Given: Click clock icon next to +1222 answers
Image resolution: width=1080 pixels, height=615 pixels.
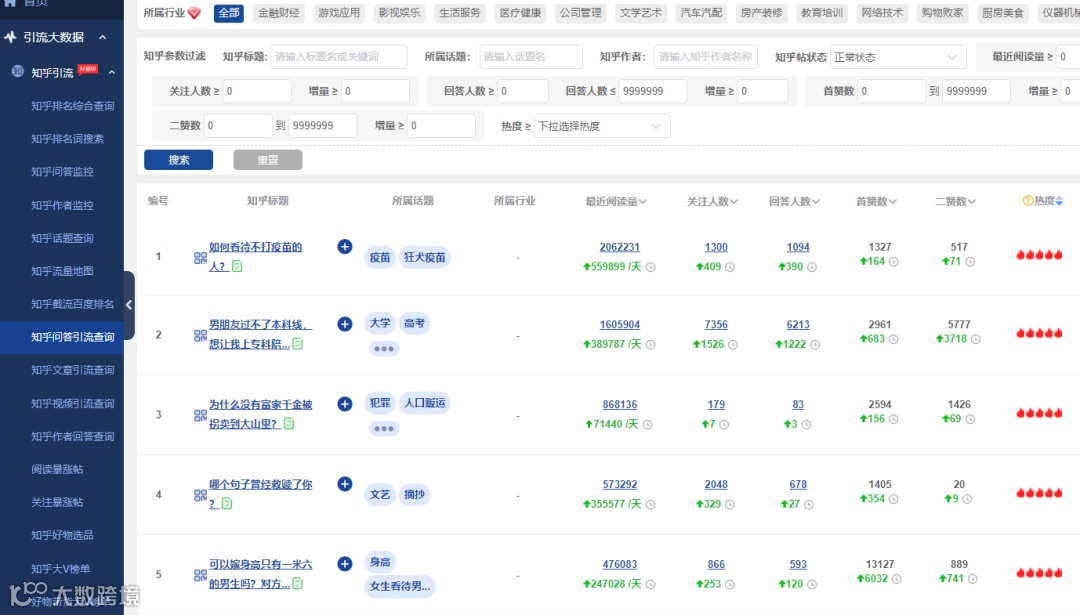Looking at the screenshot, I should (815, 344).
